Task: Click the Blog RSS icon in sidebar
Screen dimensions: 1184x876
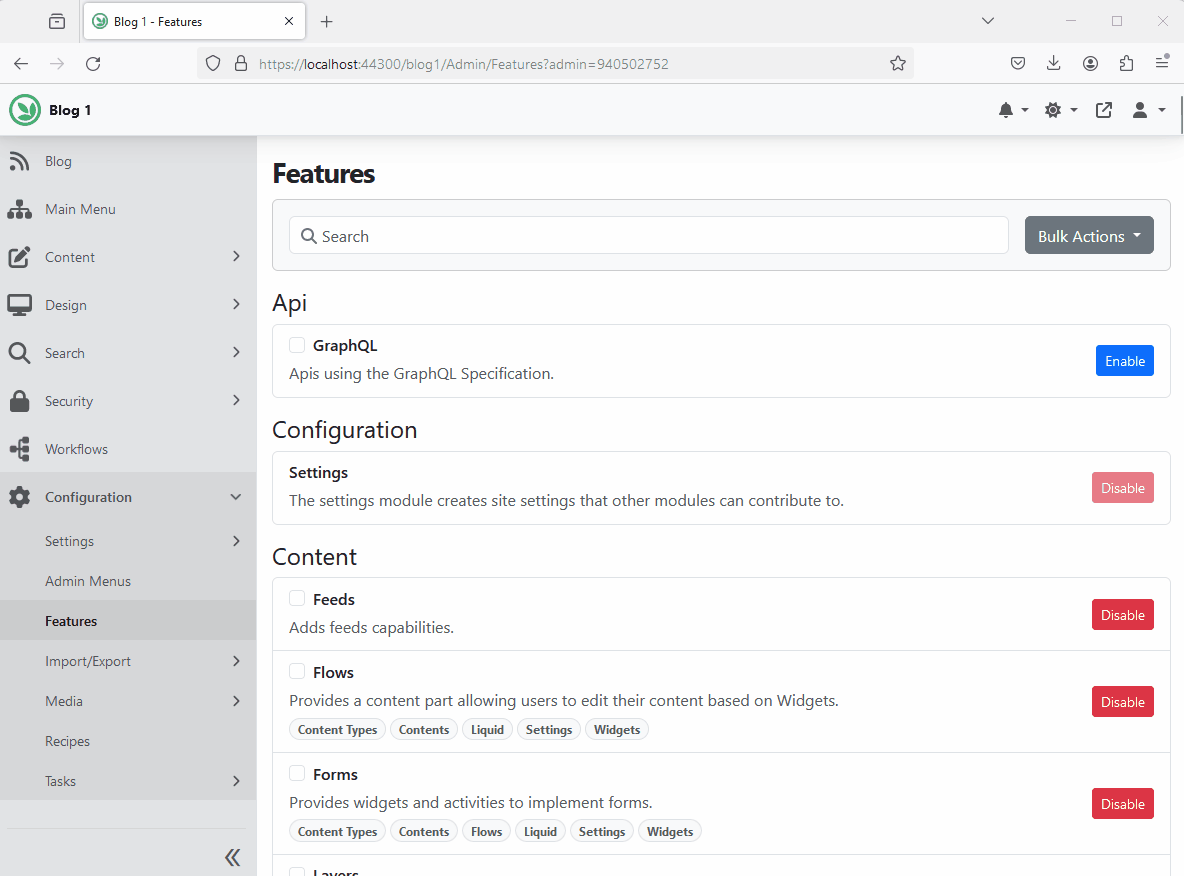Action: coord(19,161)
